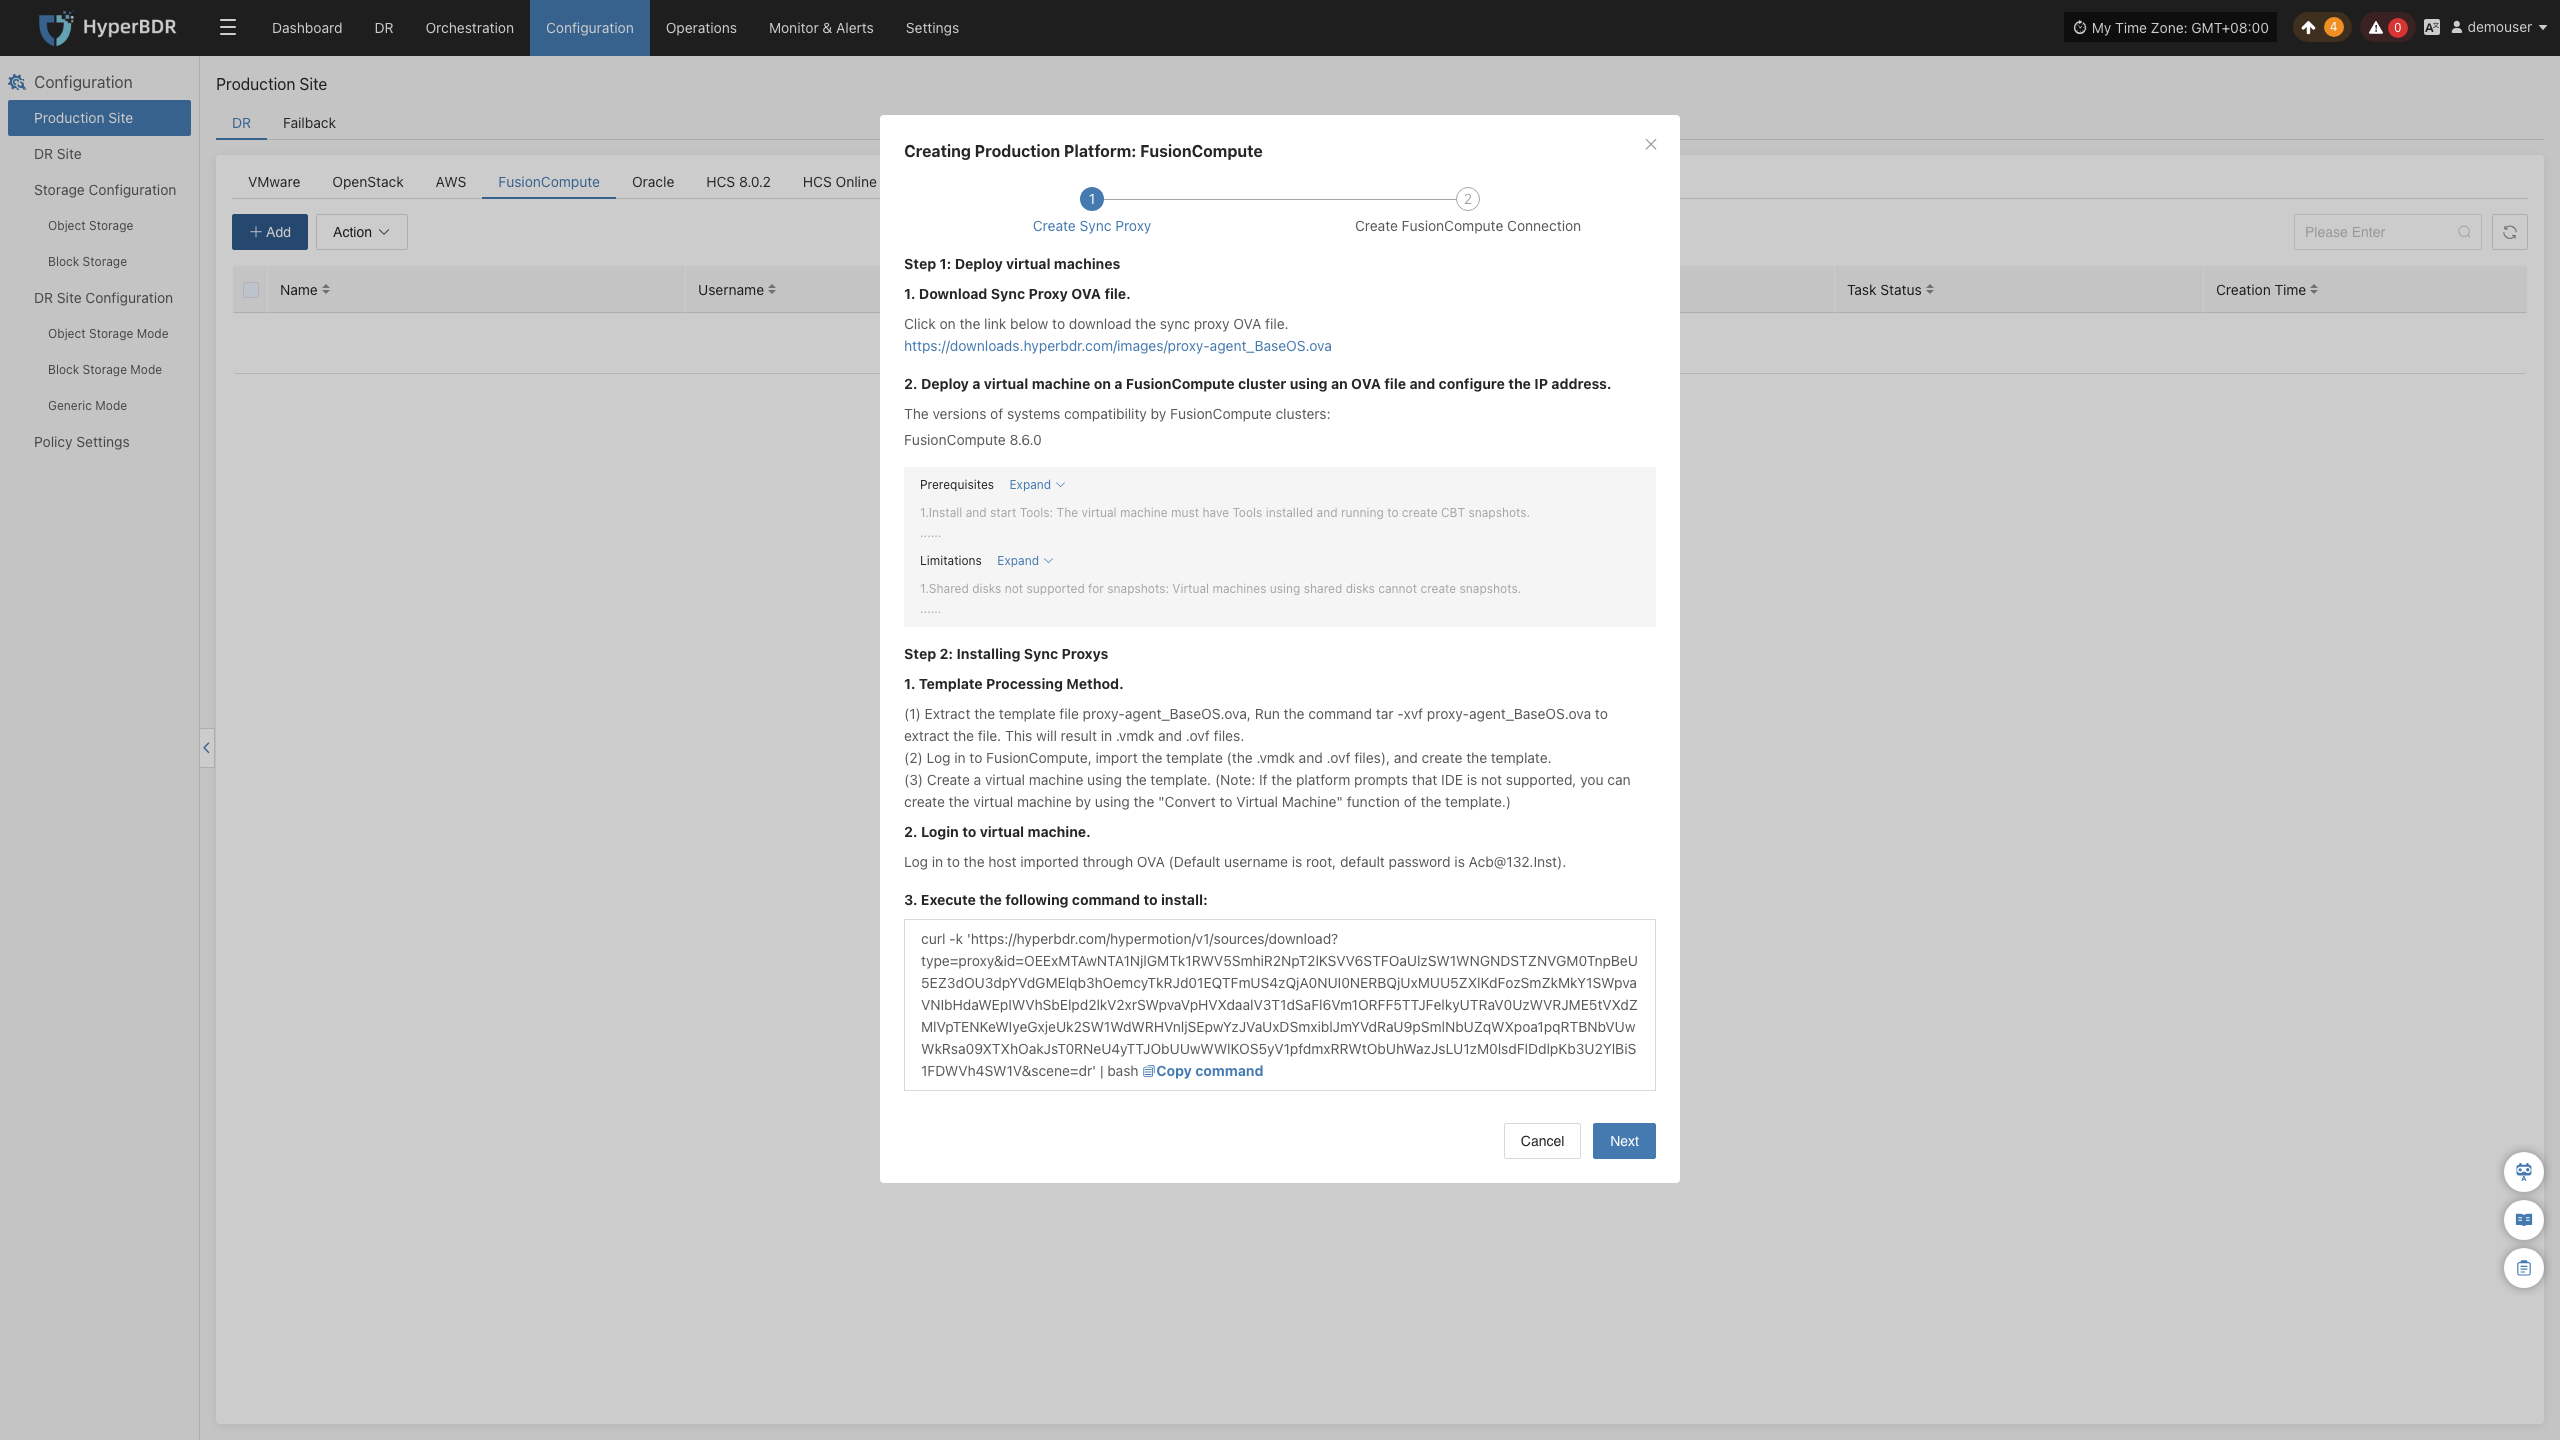Image resolution: width=2560 pixels, height=1440 pixels.
Task: Click the FusionCompute tab
Action: point(549,182)
